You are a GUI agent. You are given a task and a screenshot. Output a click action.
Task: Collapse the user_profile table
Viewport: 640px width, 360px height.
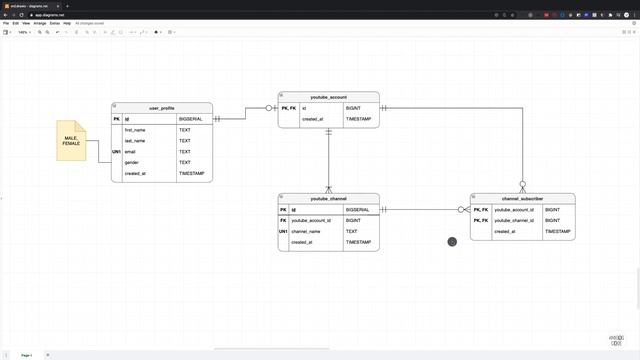(114, 106)
